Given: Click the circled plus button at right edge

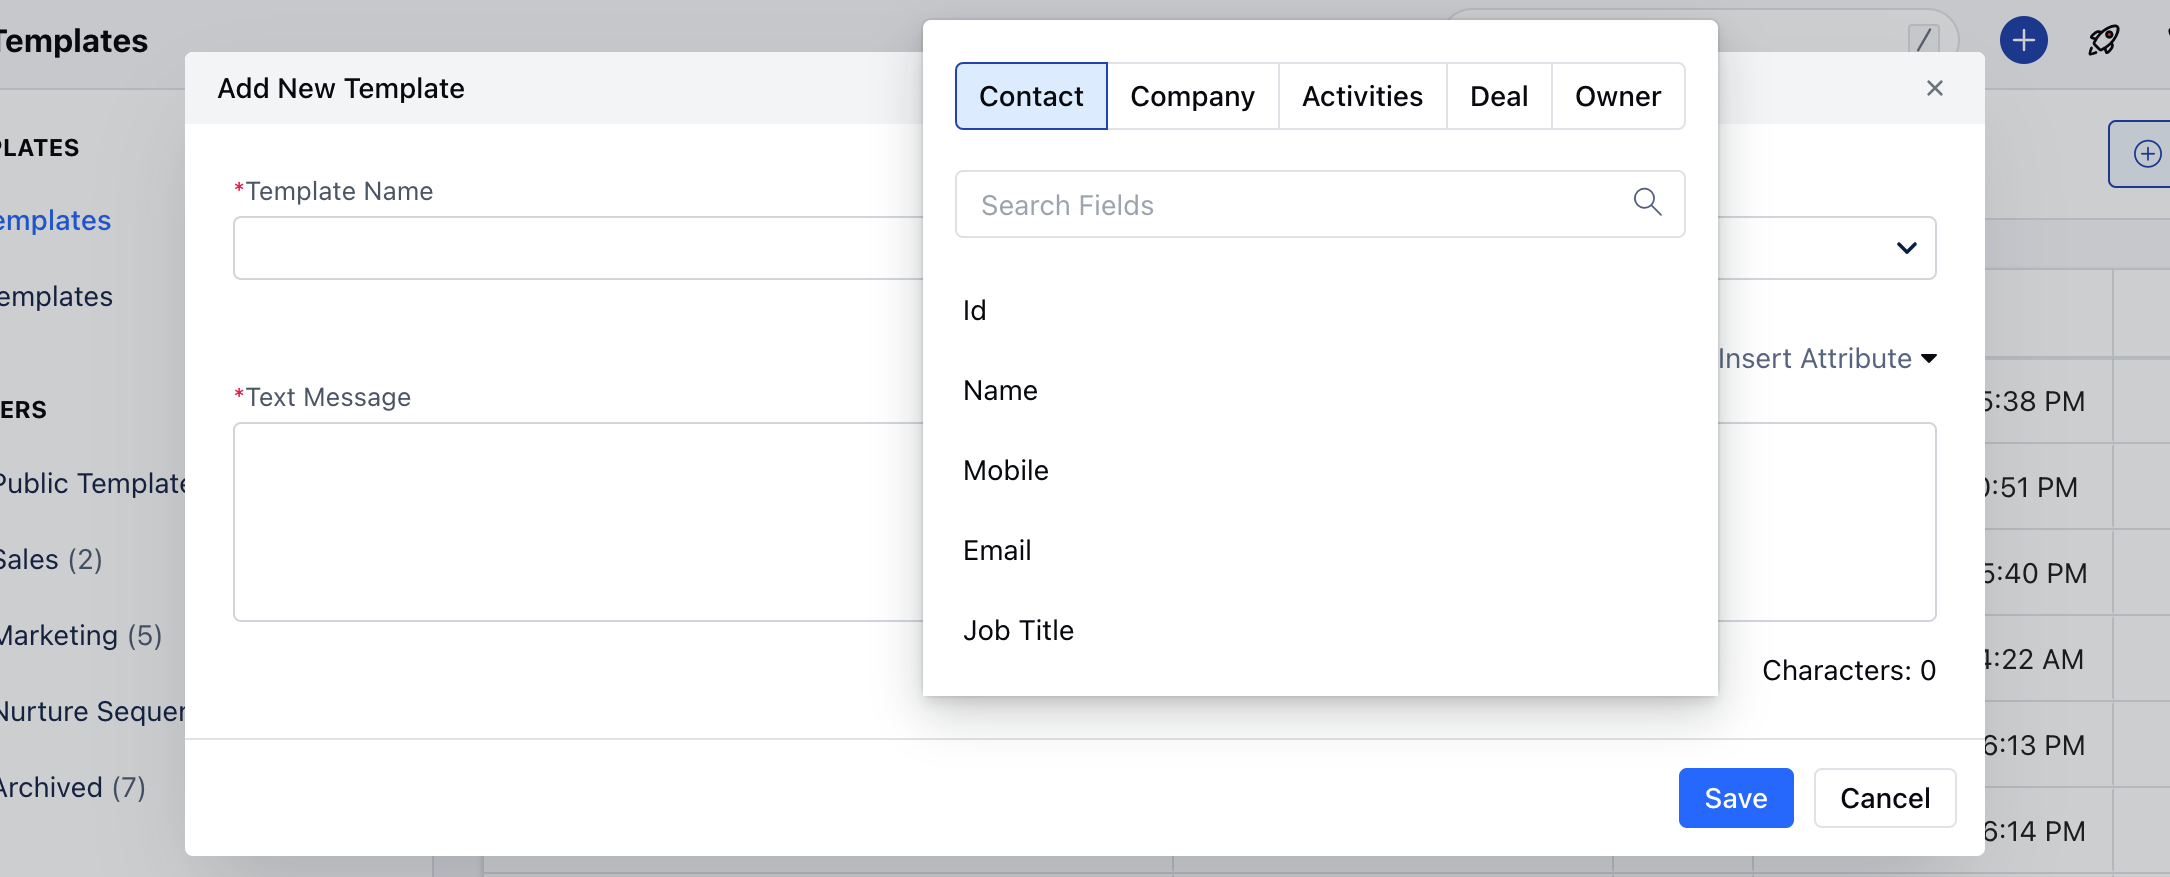Looking at the screenshot, I should 2146,154.
